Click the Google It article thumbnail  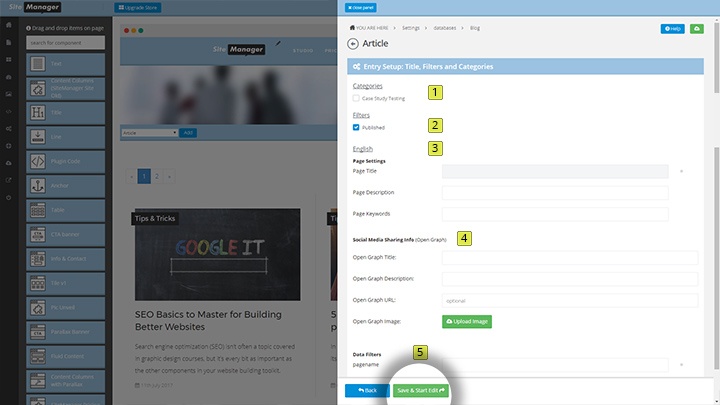218,255
